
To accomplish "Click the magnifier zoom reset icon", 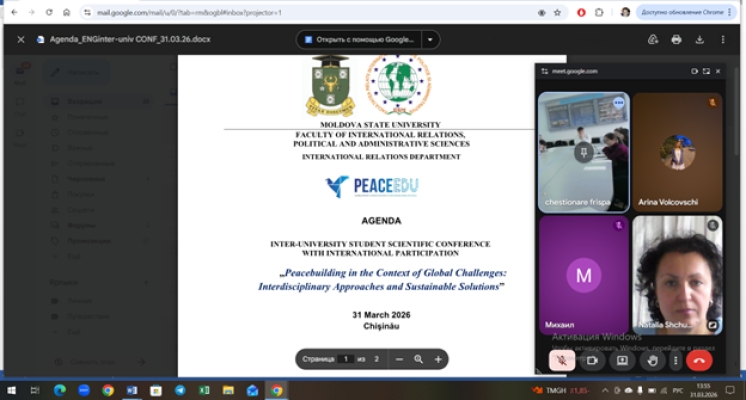I will tap(418, 359).
